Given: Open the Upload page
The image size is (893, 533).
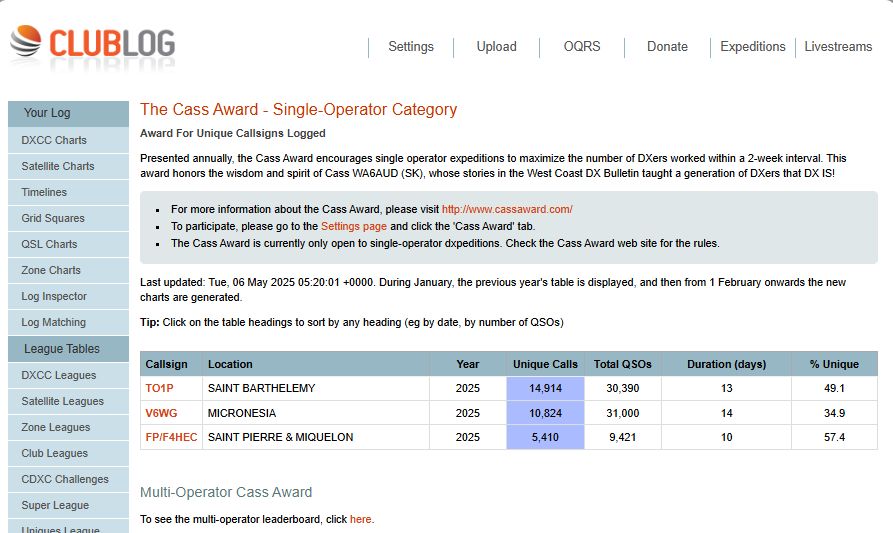Looking at the screenshot, I should click(496, 47).
